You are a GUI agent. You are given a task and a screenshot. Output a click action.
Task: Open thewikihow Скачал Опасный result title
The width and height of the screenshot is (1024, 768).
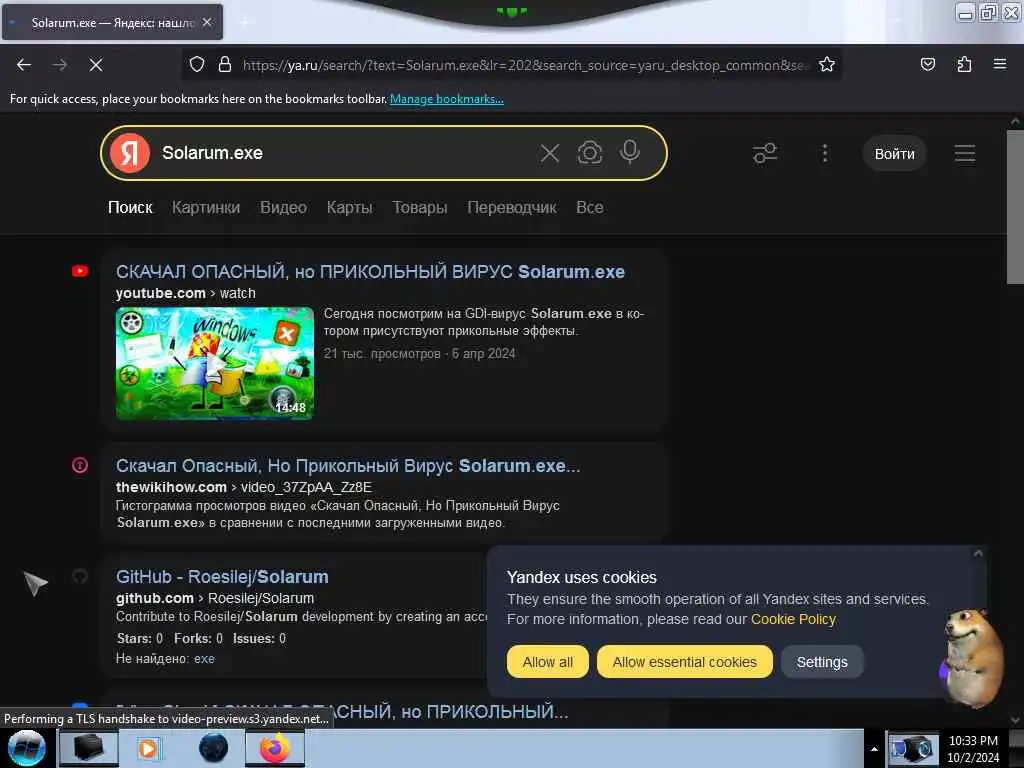pyautogui.click(x=348, y=466)
